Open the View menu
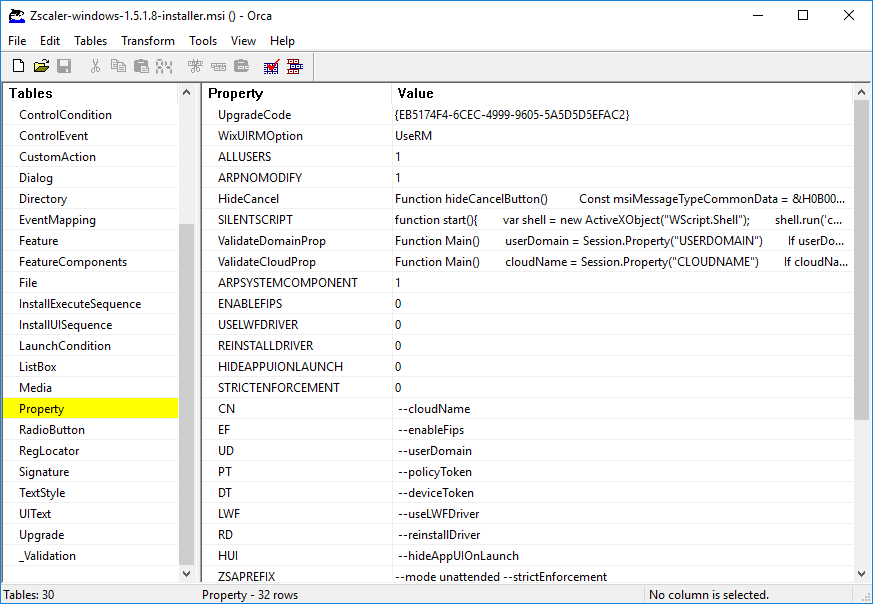Viewport: 873px width, 604px height. [x=243, y=40]
